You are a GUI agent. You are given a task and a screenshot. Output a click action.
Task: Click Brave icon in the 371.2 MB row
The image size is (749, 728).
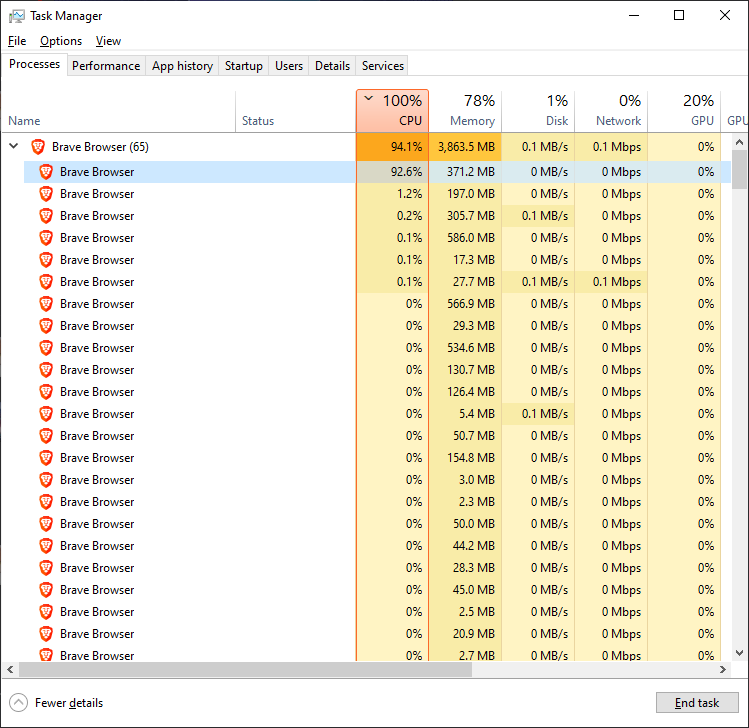point(46,172)
